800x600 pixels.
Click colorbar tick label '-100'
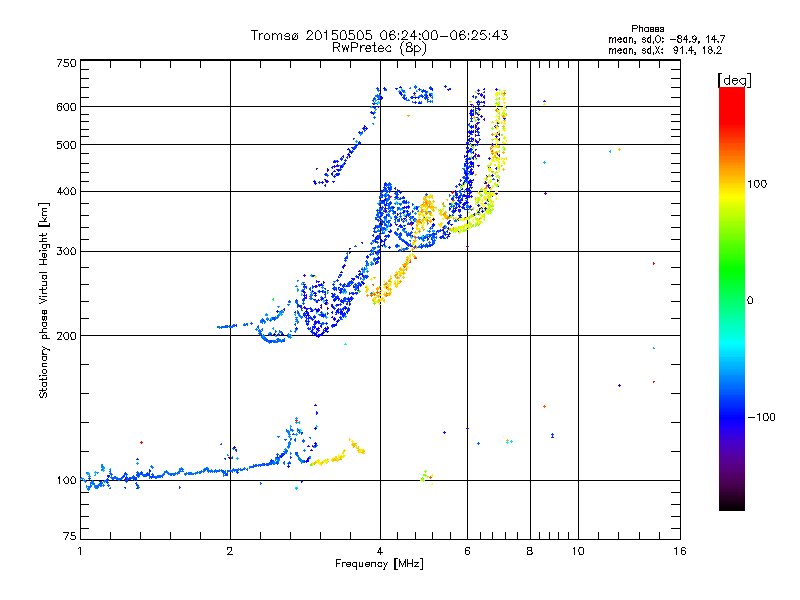[761, 417]
